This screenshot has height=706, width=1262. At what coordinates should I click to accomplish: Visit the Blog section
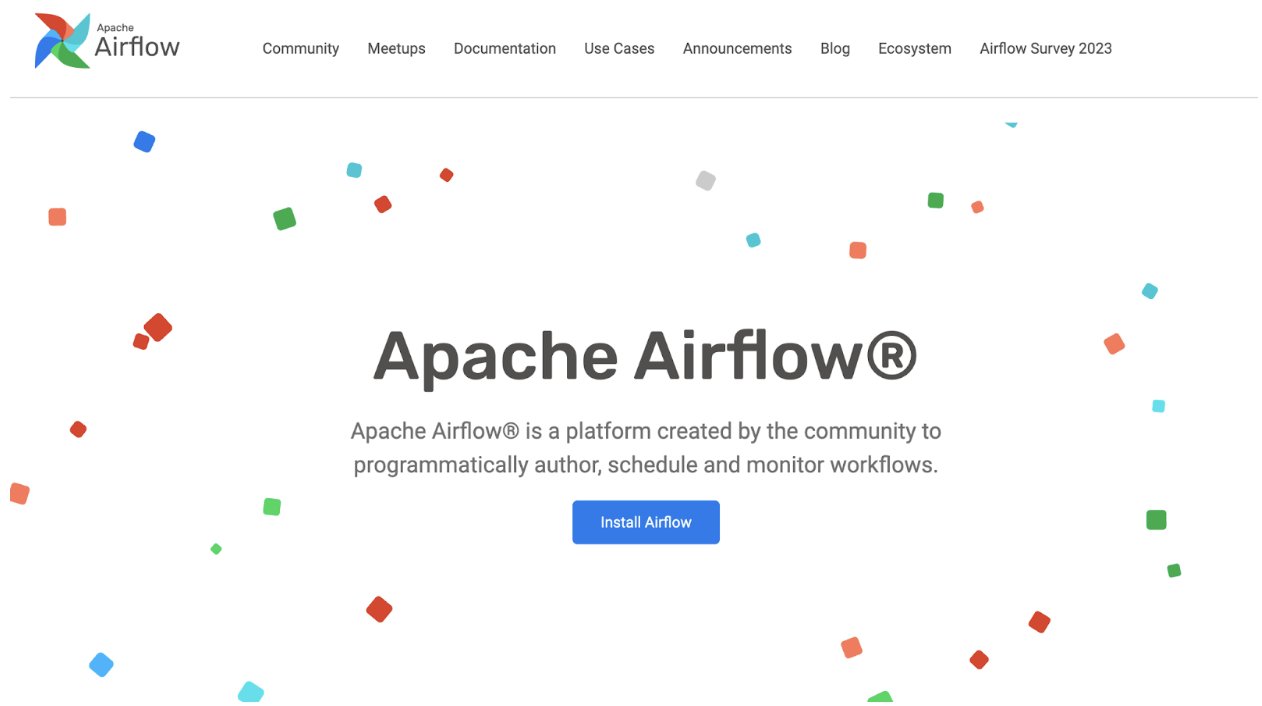[835, 48]
